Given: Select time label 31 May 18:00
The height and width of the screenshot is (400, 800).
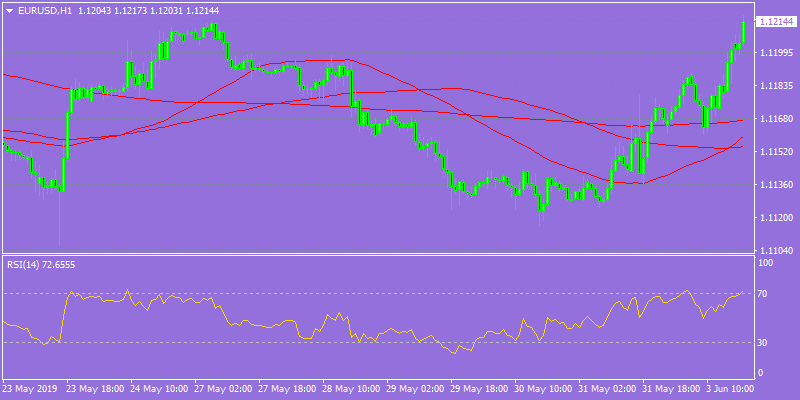Looking at the screenshot, I should click(x=672, y=389).
